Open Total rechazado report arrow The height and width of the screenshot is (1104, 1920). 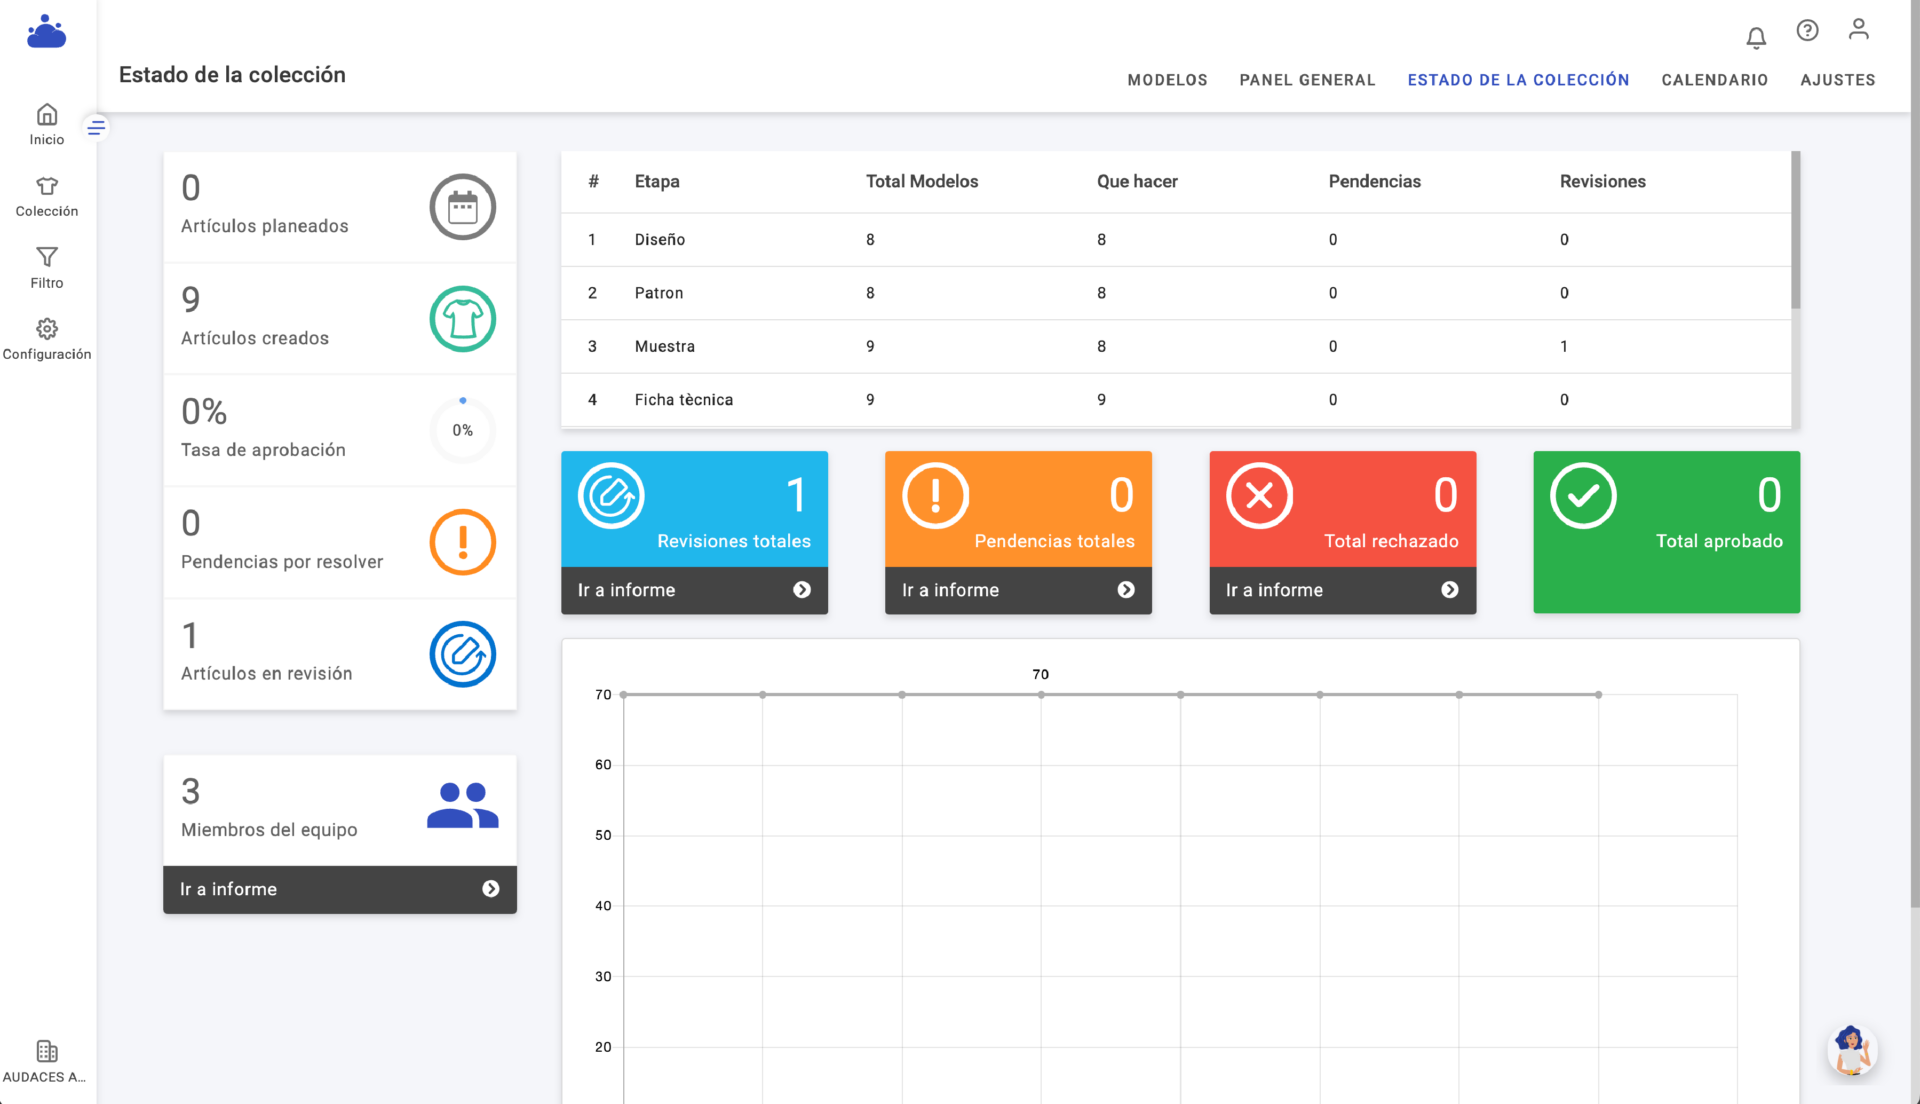tap(1449, 590)
